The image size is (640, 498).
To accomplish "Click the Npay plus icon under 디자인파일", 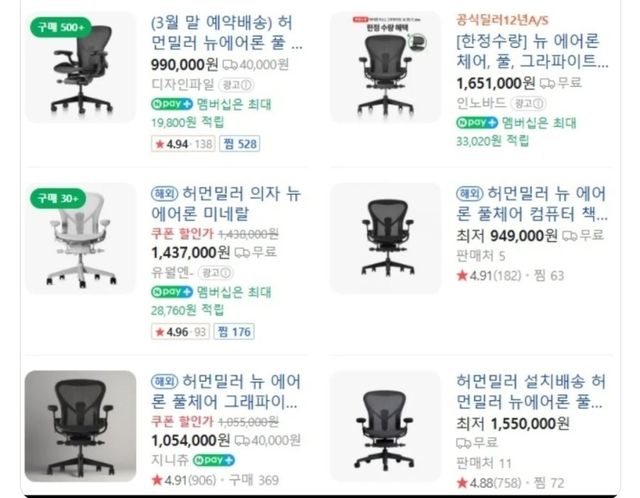I will 172,104.
